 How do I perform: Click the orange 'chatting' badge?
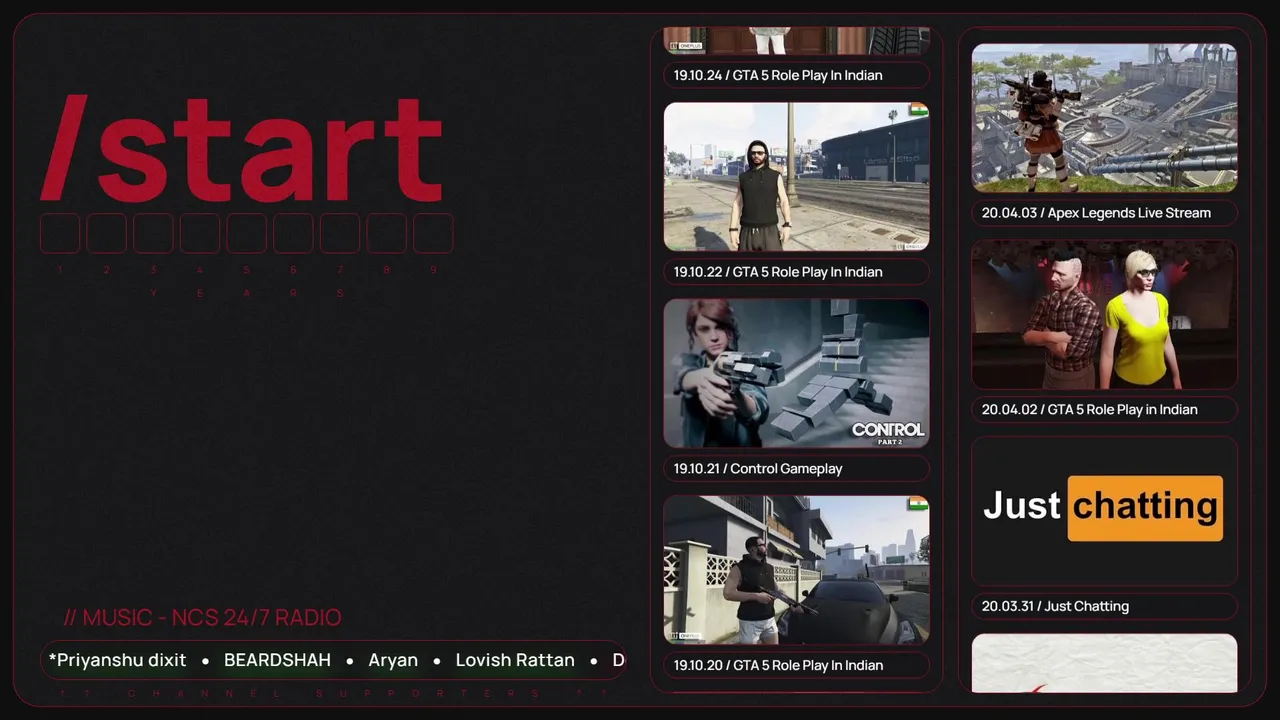[x=1145, y=508]
